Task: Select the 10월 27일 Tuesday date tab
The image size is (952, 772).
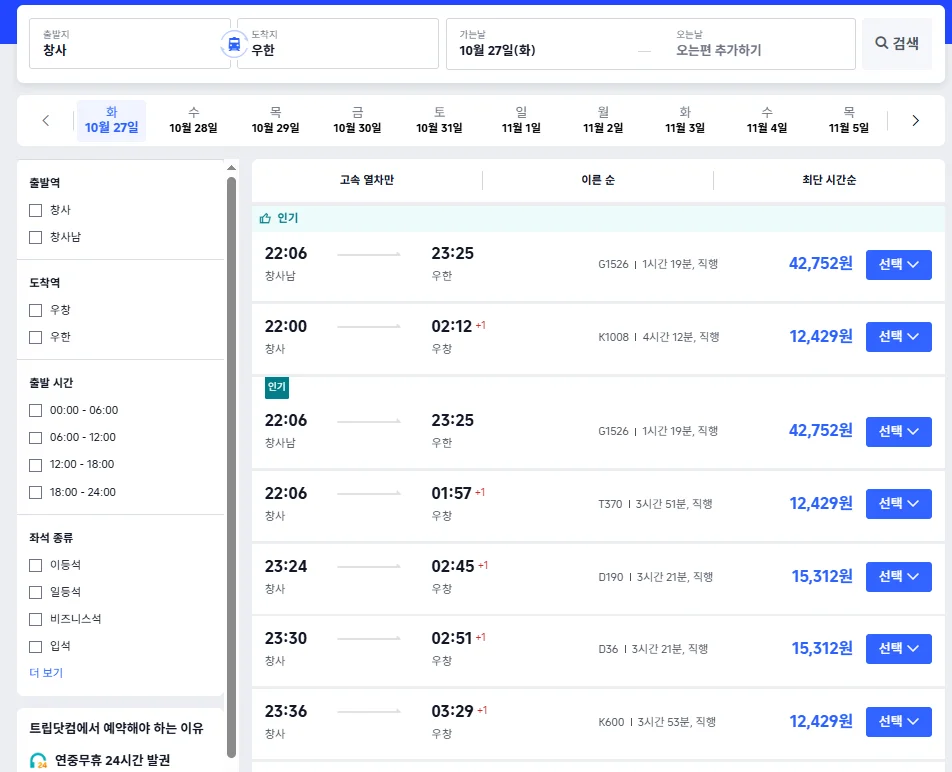Action: pos(111,120)
